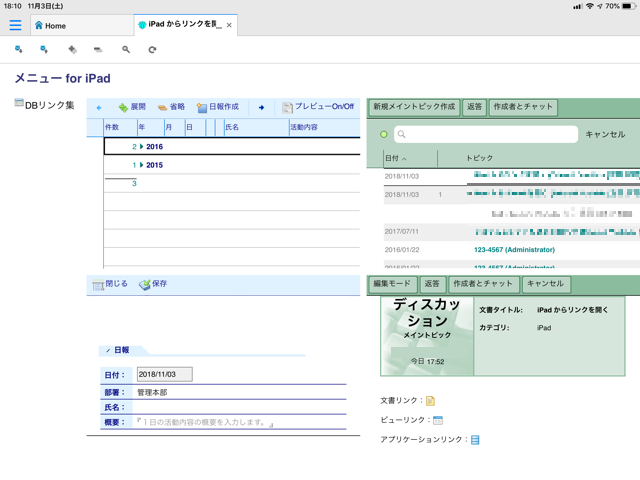Open the topic dated 2017/07/11
Viewport: 640px width, 480px height.
pyautogui.click(x=512, y=231)
